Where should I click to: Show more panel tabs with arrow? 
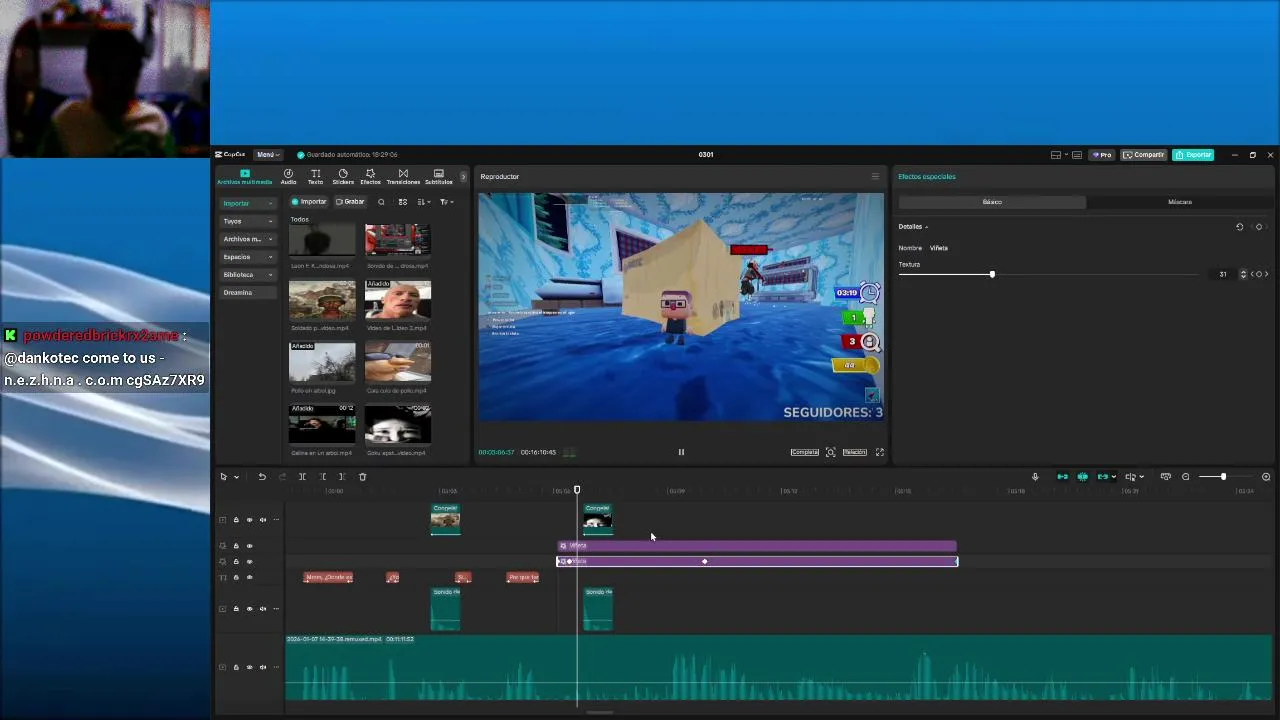click(x=463, y=177)
